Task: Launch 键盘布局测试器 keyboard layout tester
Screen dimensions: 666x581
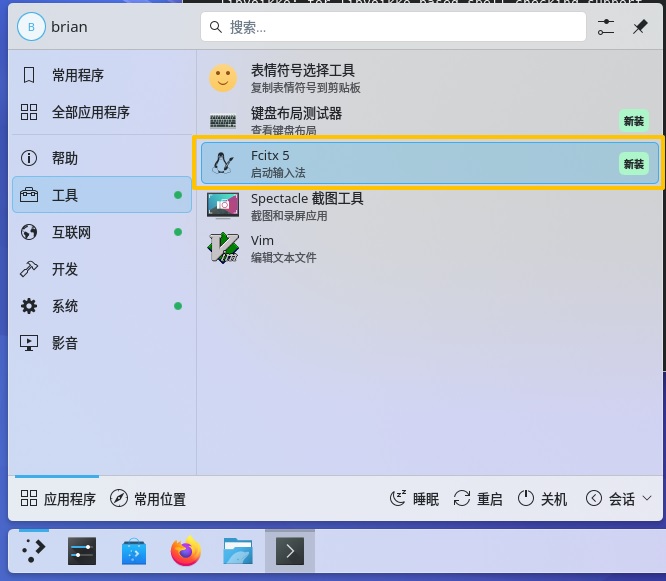Action: (x=430, y=121)
